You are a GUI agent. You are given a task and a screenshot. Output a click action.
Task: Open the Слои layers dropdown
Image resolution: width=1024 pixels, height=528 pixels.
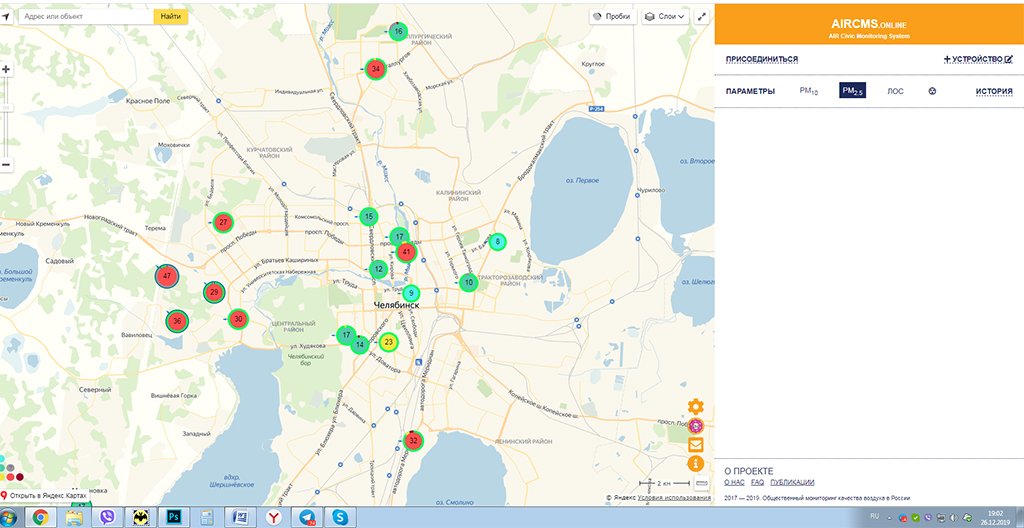(x=665, y=17)
